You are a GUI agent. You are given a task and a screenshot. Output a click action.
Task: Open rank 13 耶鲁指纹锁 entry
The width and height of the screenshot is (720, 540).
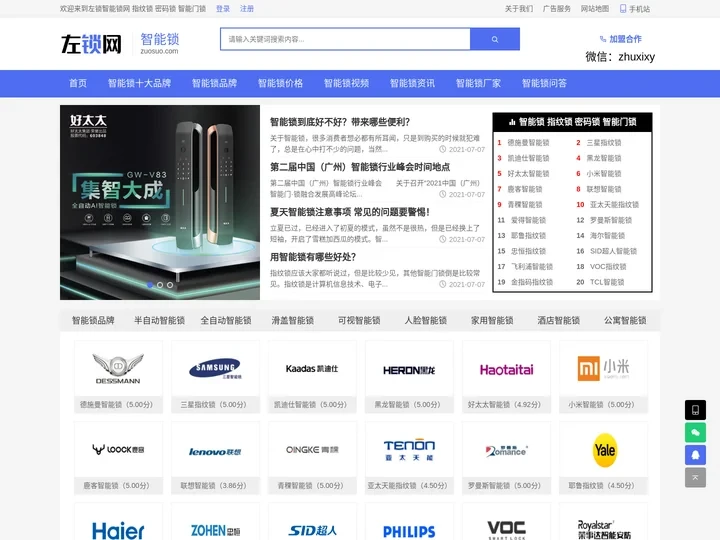pos(528,236)
